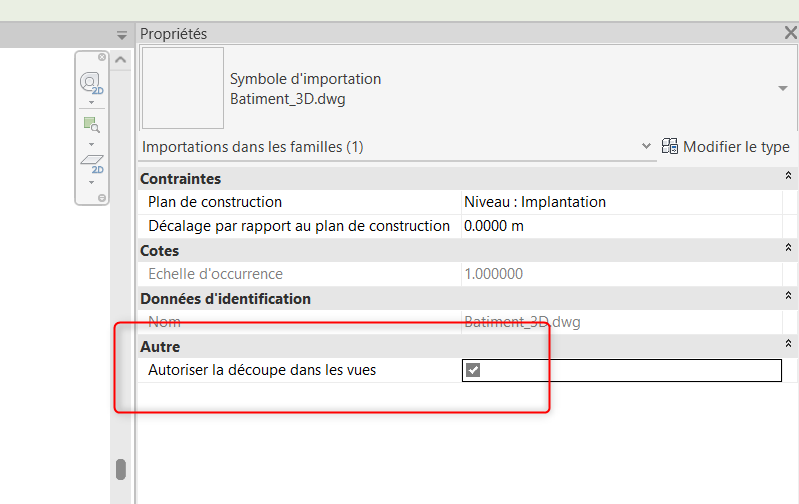Close the navigation bar with its small X

tap(102, 57)
